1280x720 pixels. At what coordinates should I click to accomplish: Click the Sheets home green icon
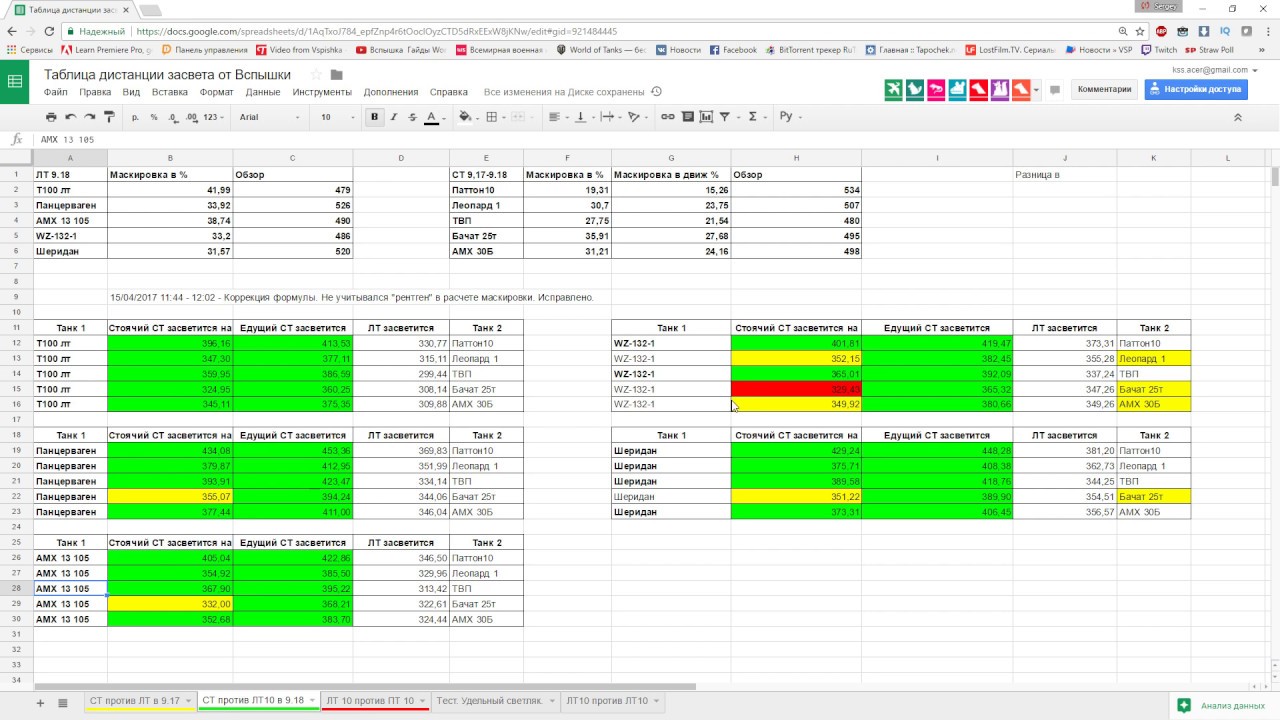point(15,82)
